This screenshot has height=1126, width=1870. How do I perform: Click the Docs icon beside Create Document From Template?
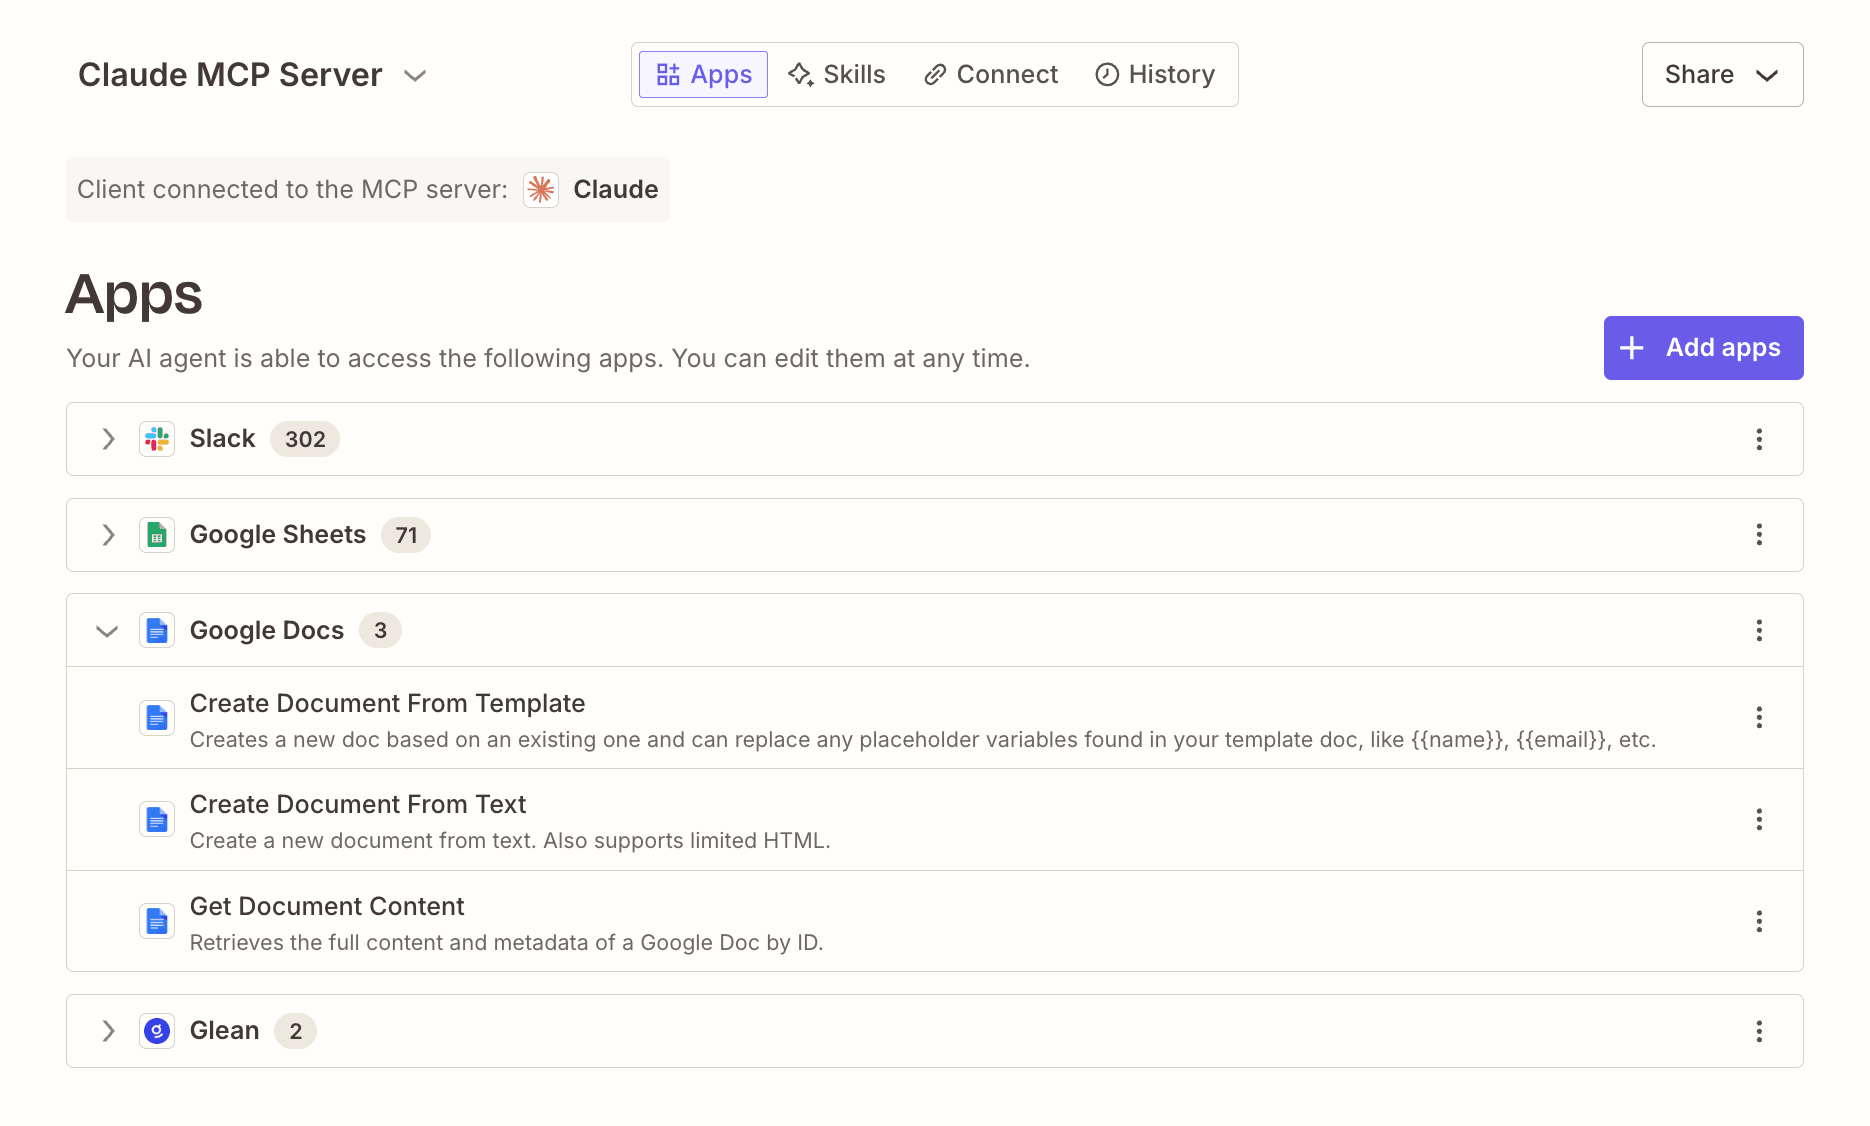(157, 717)
